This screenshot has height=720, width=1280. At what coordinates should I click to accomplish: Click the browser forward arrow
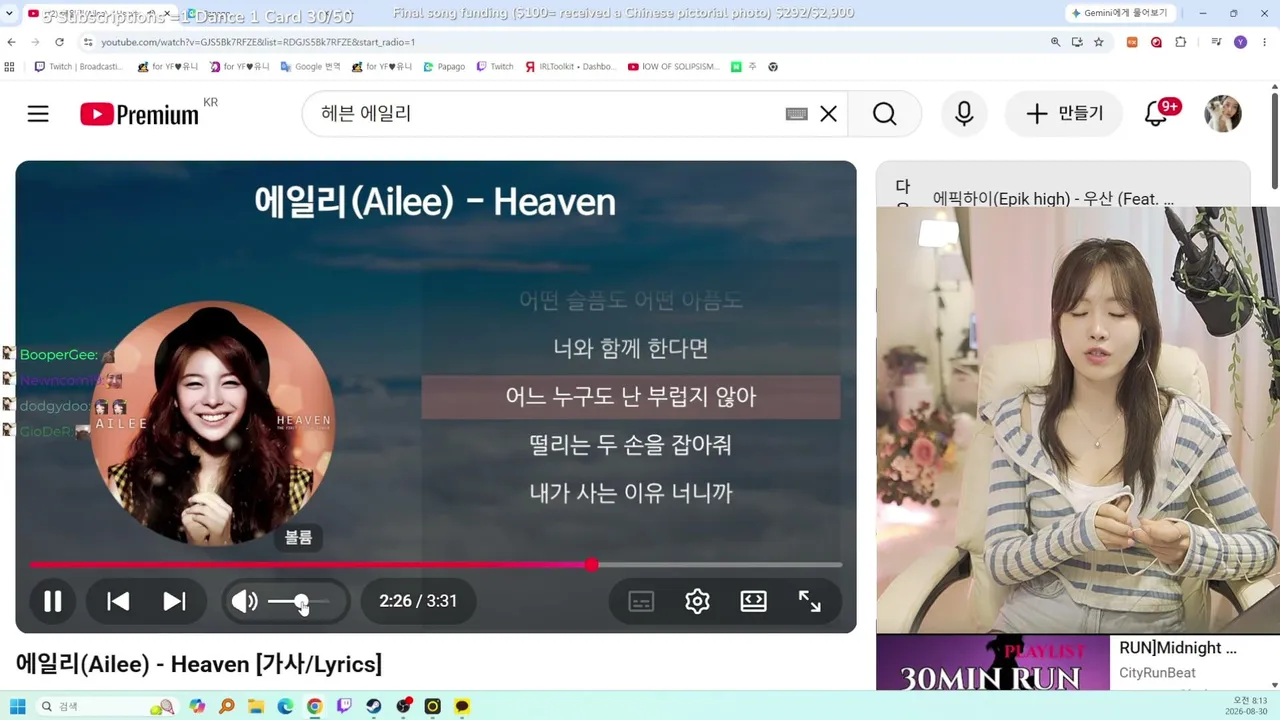36,42
